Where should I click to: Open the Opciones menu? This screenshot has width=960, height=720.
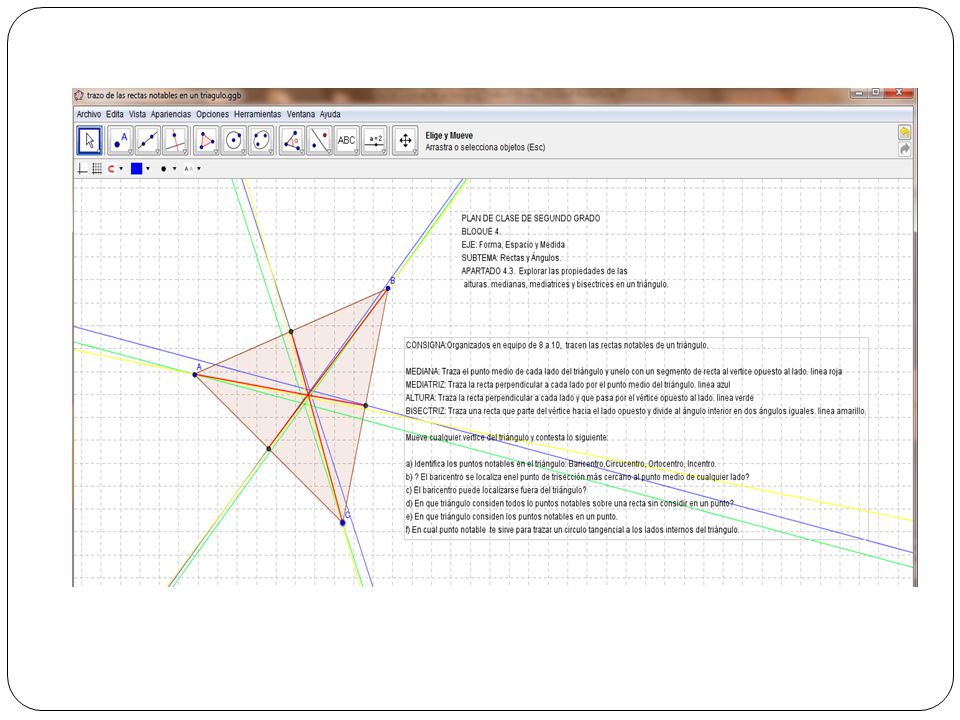pyautogui.click(x=212, y=114)
